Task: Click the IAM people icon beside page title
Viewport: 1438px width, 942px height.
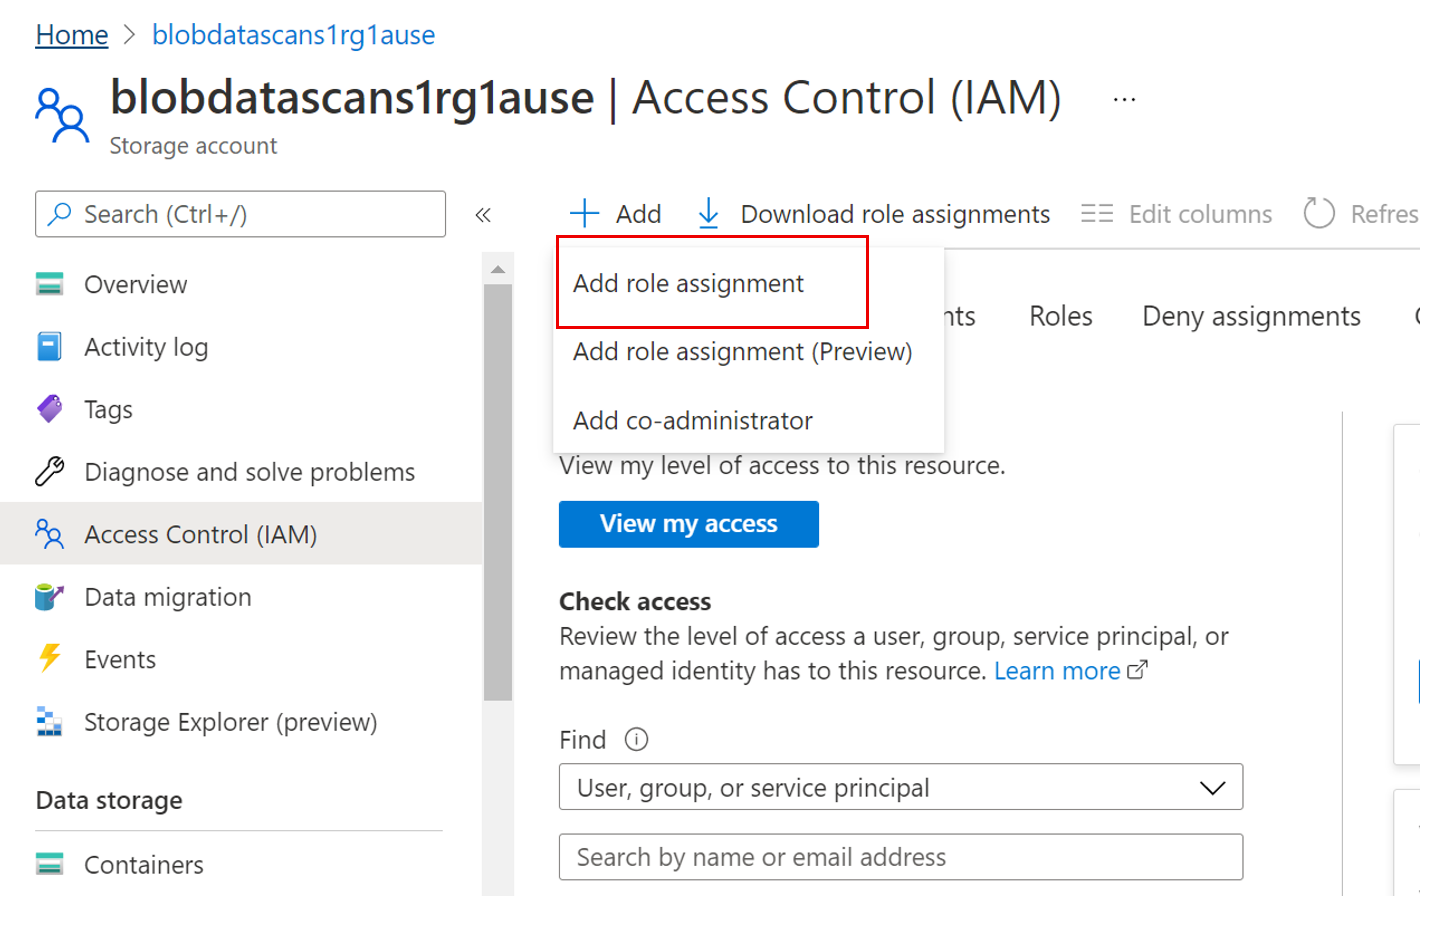Action: (x=62, y=114)
